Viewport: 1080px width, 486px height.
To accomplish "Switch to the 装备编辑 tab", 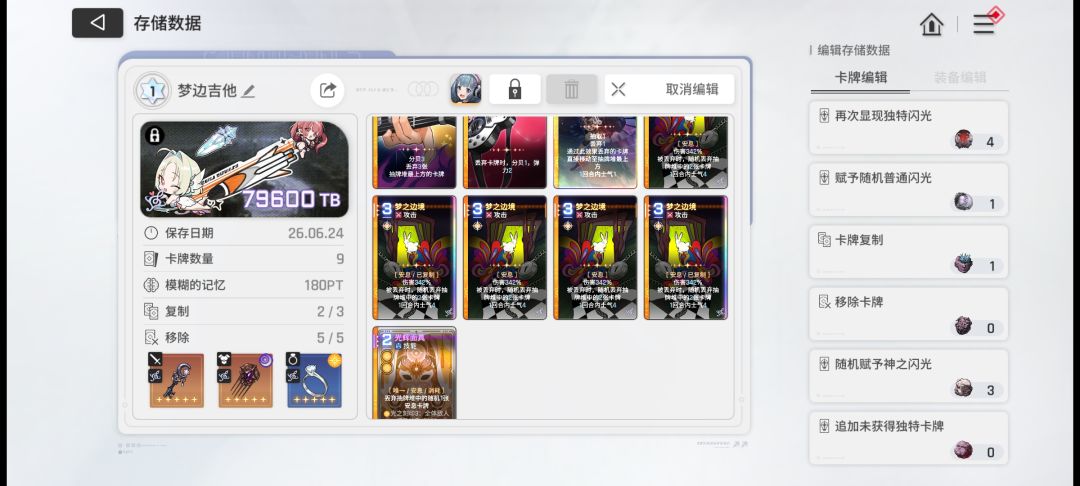I will 959,77.
